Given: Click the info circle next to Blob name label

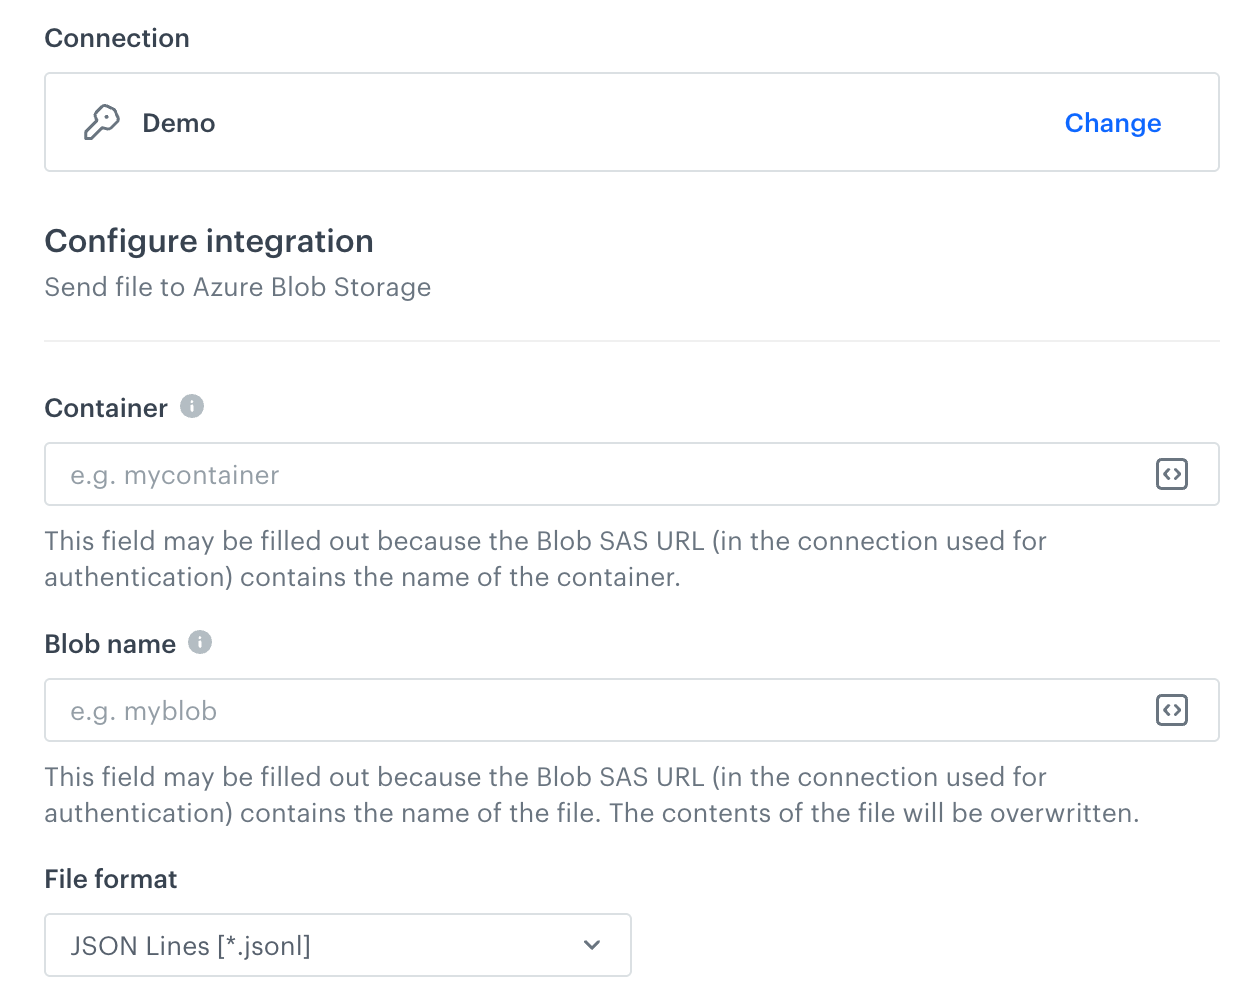Looking at the screenshot, I should 199,641.
